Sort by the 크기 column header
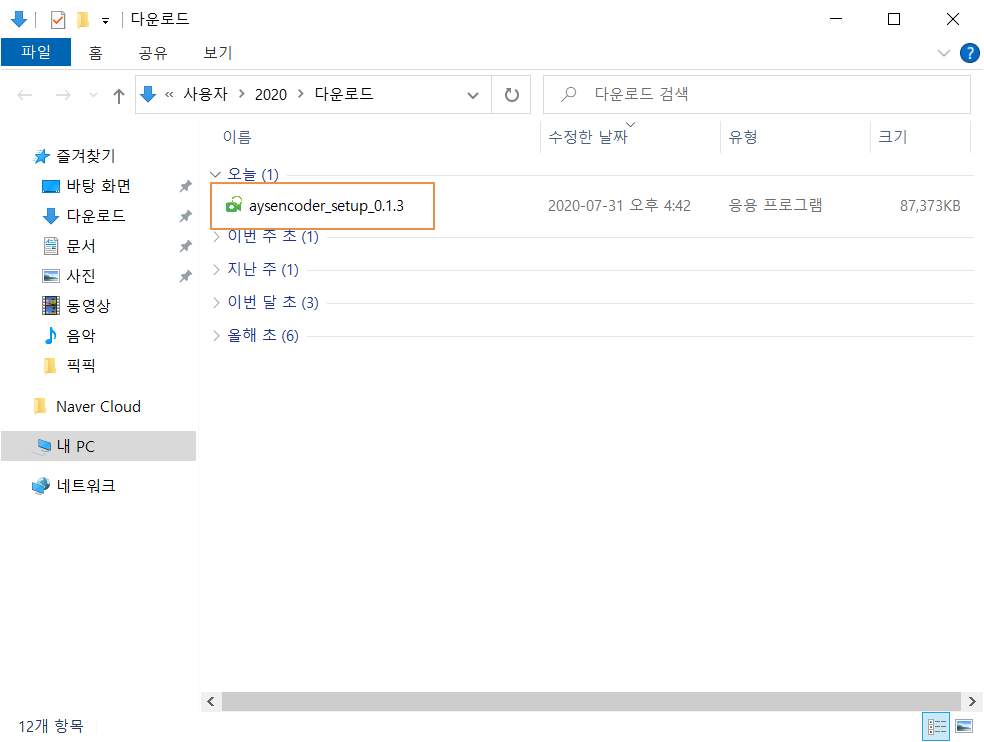984x742 pixels. pos(892,137)
